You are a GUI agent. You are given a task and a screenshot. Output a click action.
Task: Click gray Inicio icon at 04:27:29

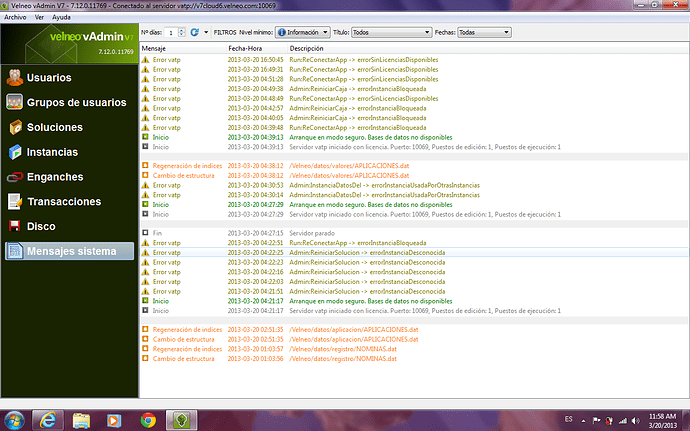(x=145, y=214)
